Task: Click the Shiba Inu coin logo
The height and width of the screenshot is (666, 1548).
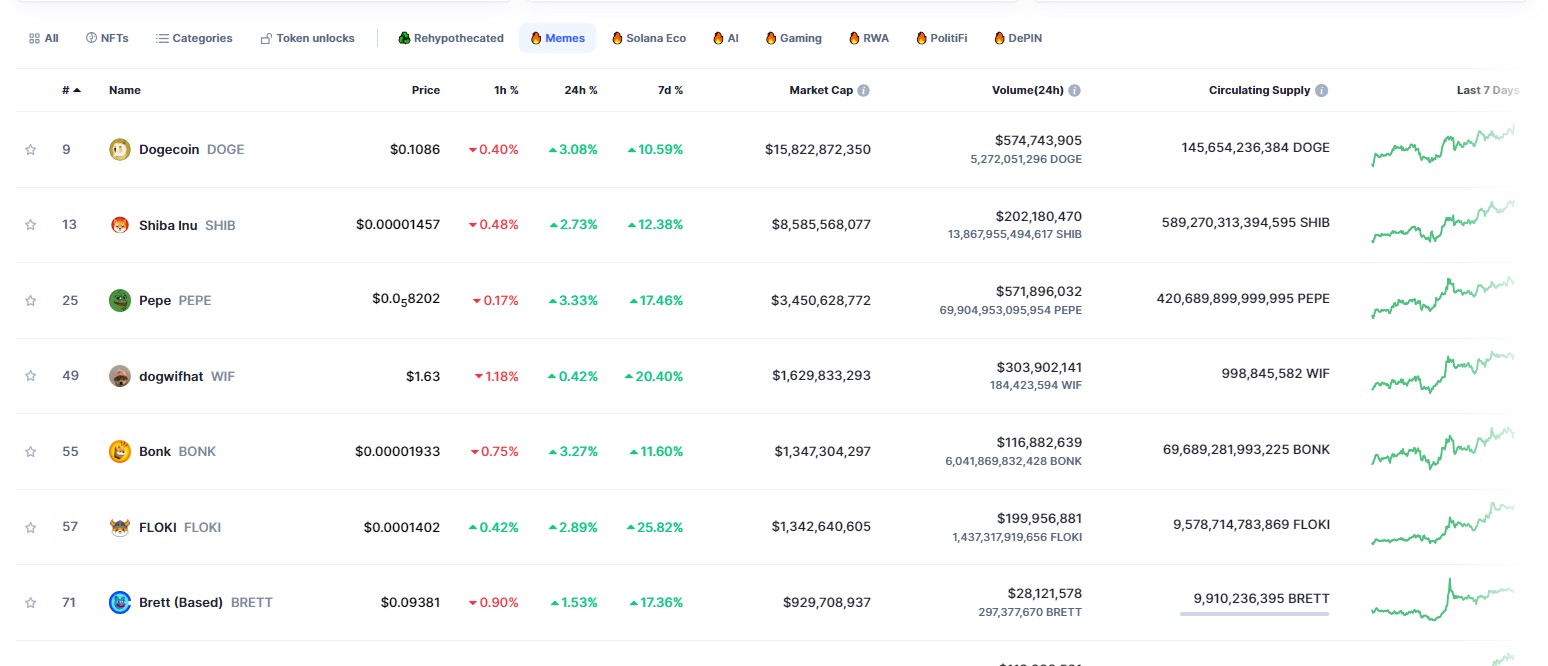Action: (x=120, y=225)
